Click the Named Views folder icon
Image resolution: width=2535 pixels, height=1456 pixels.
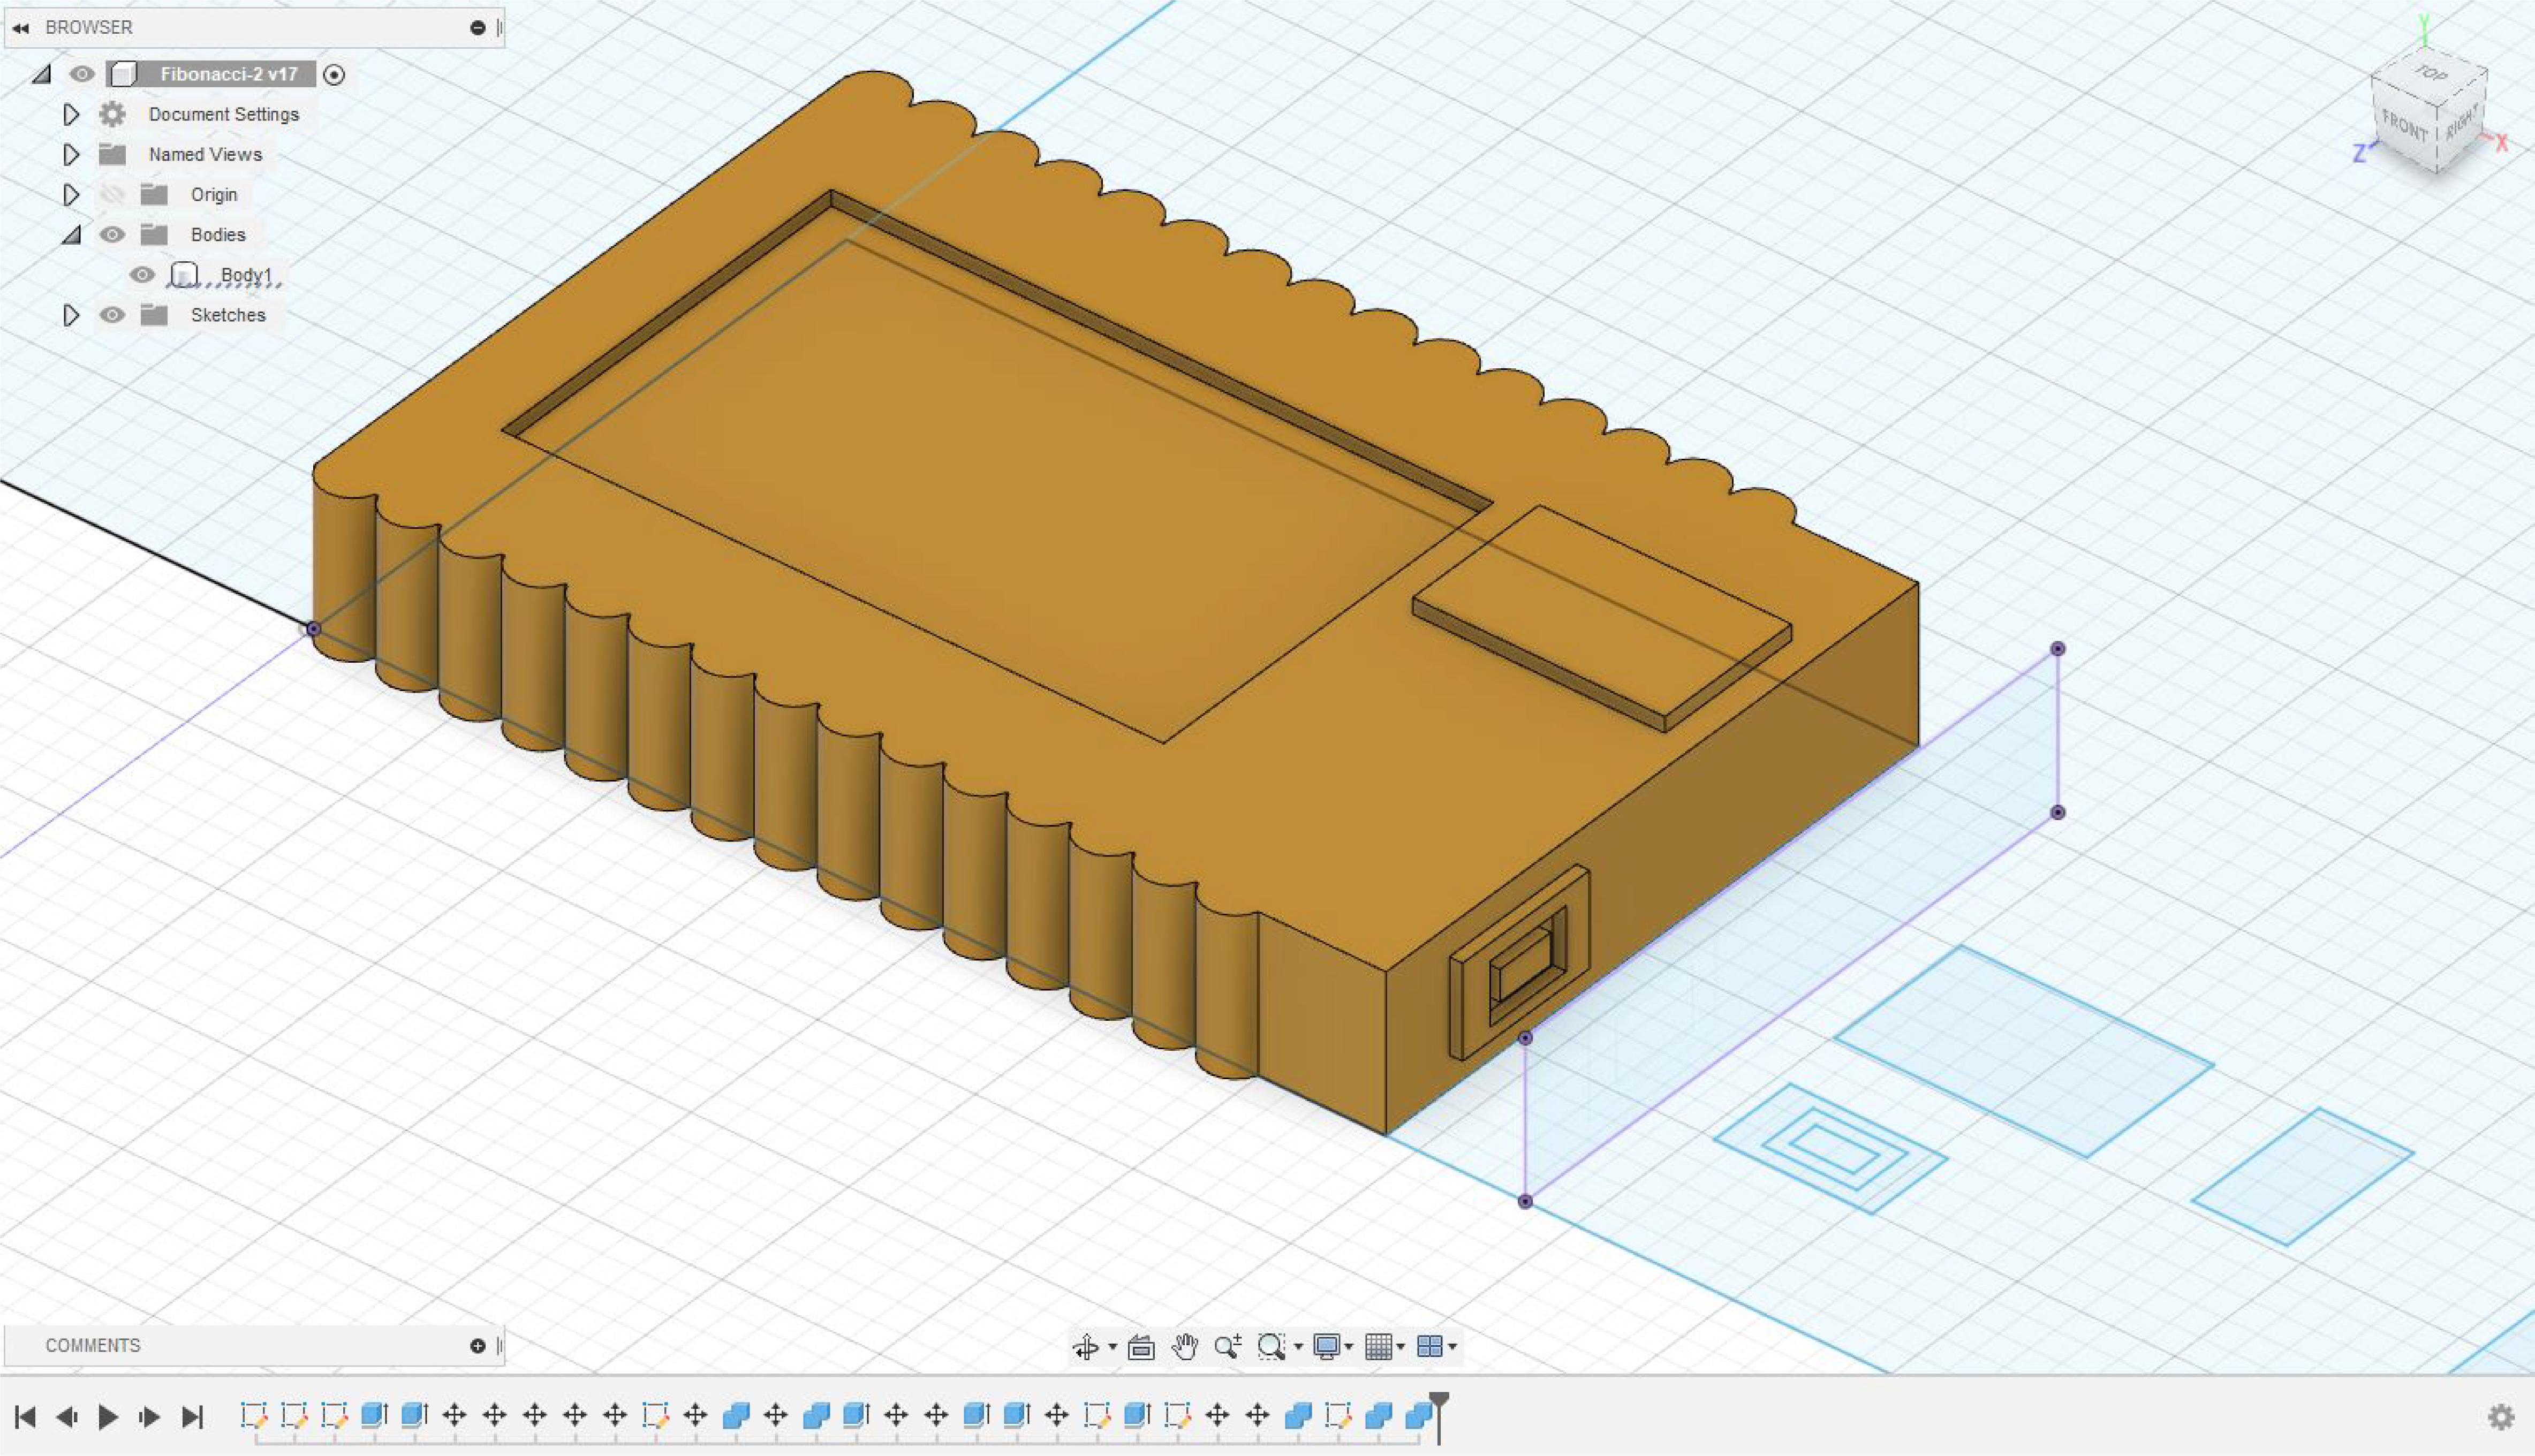112,154
